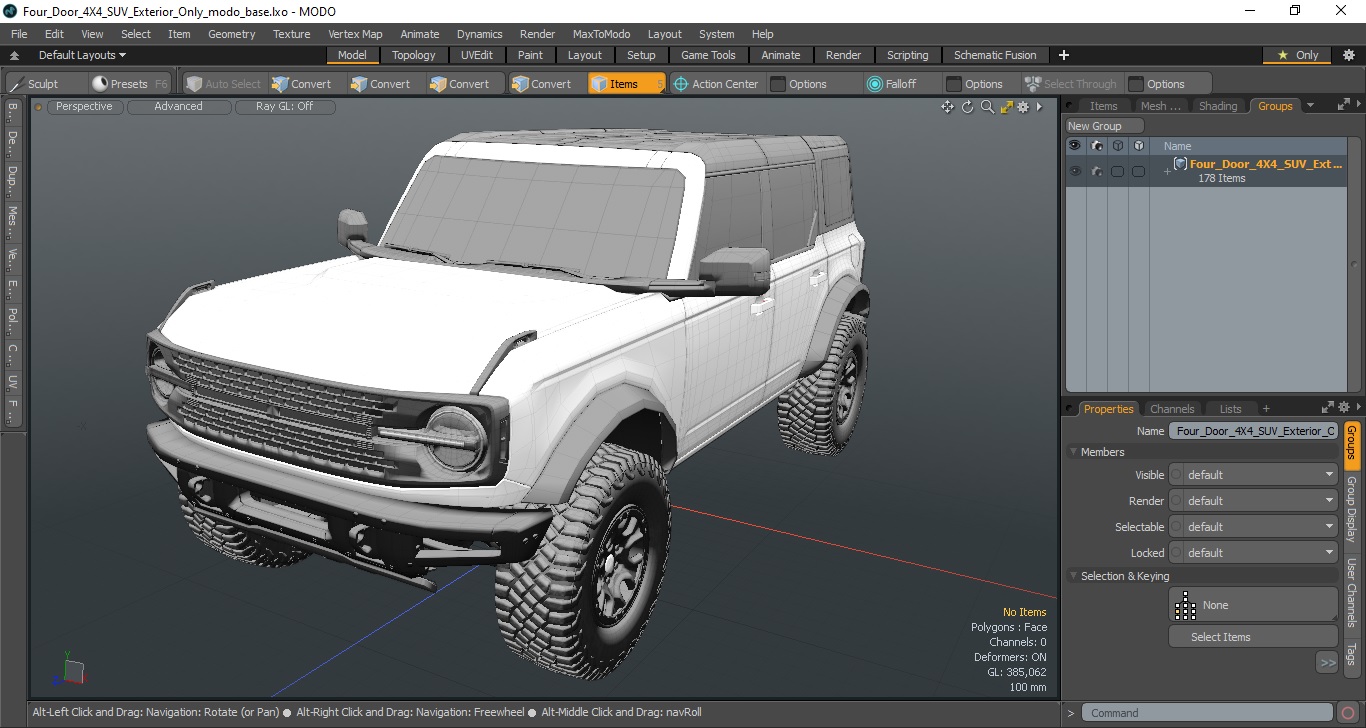
Task: Open the tab dropdown arrow beside Groups
Action: coord(1310,105)
